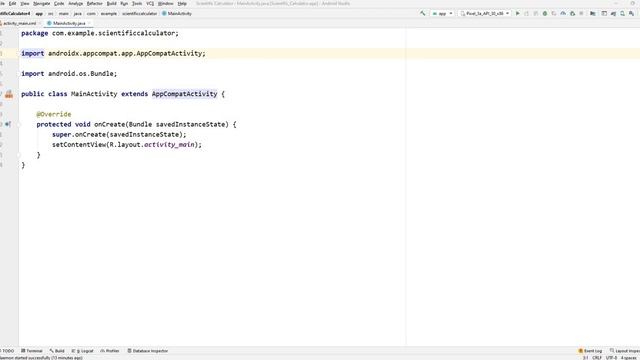Open the Edit menu

(x=13, y=3)
